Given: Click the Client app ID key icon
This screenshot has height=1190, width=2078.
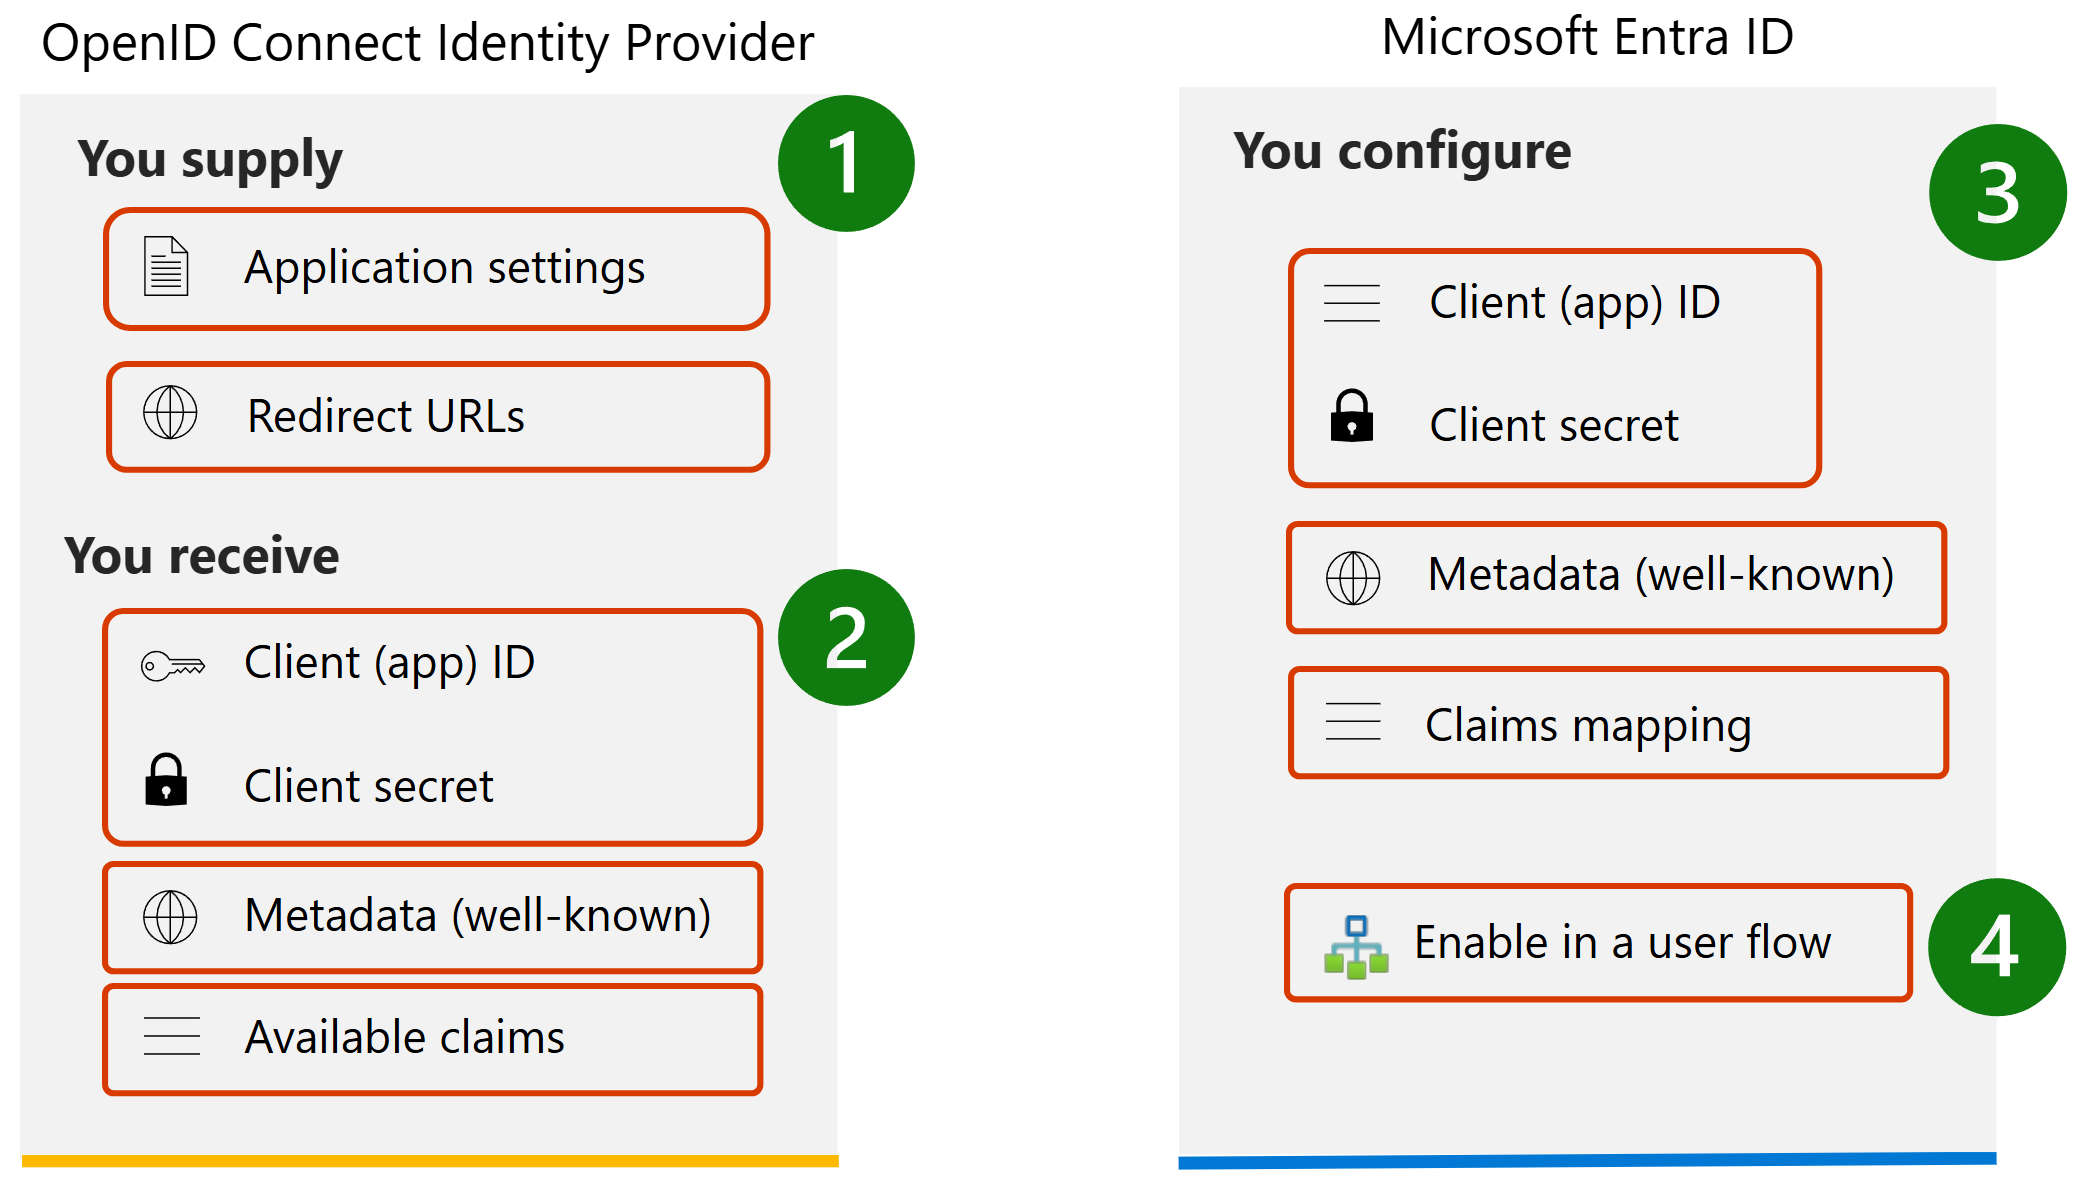Looking at the screenshot, I should point(170,663).
